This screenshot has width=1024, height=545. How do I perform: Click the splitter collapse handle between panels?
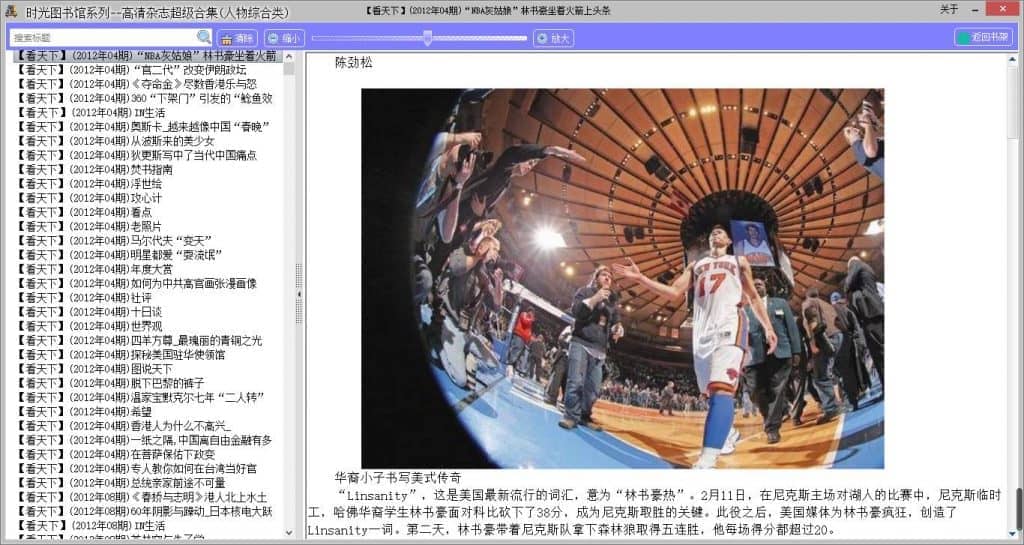[298, 292]
